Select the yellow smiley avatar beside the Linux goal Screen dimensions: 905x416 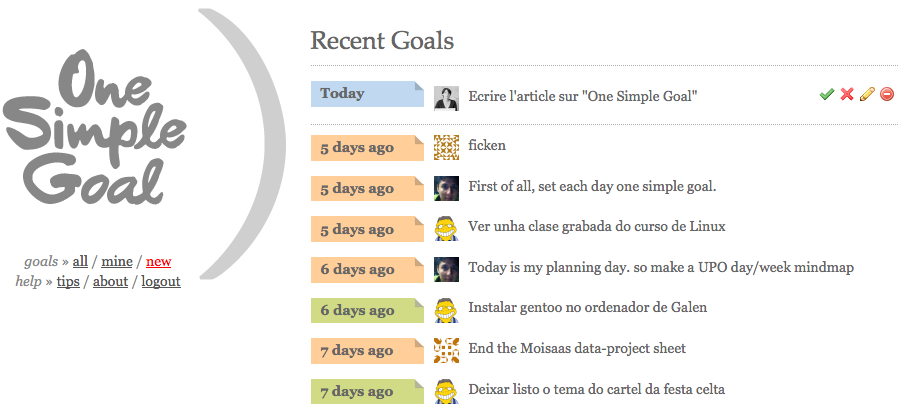pos(446,228)
